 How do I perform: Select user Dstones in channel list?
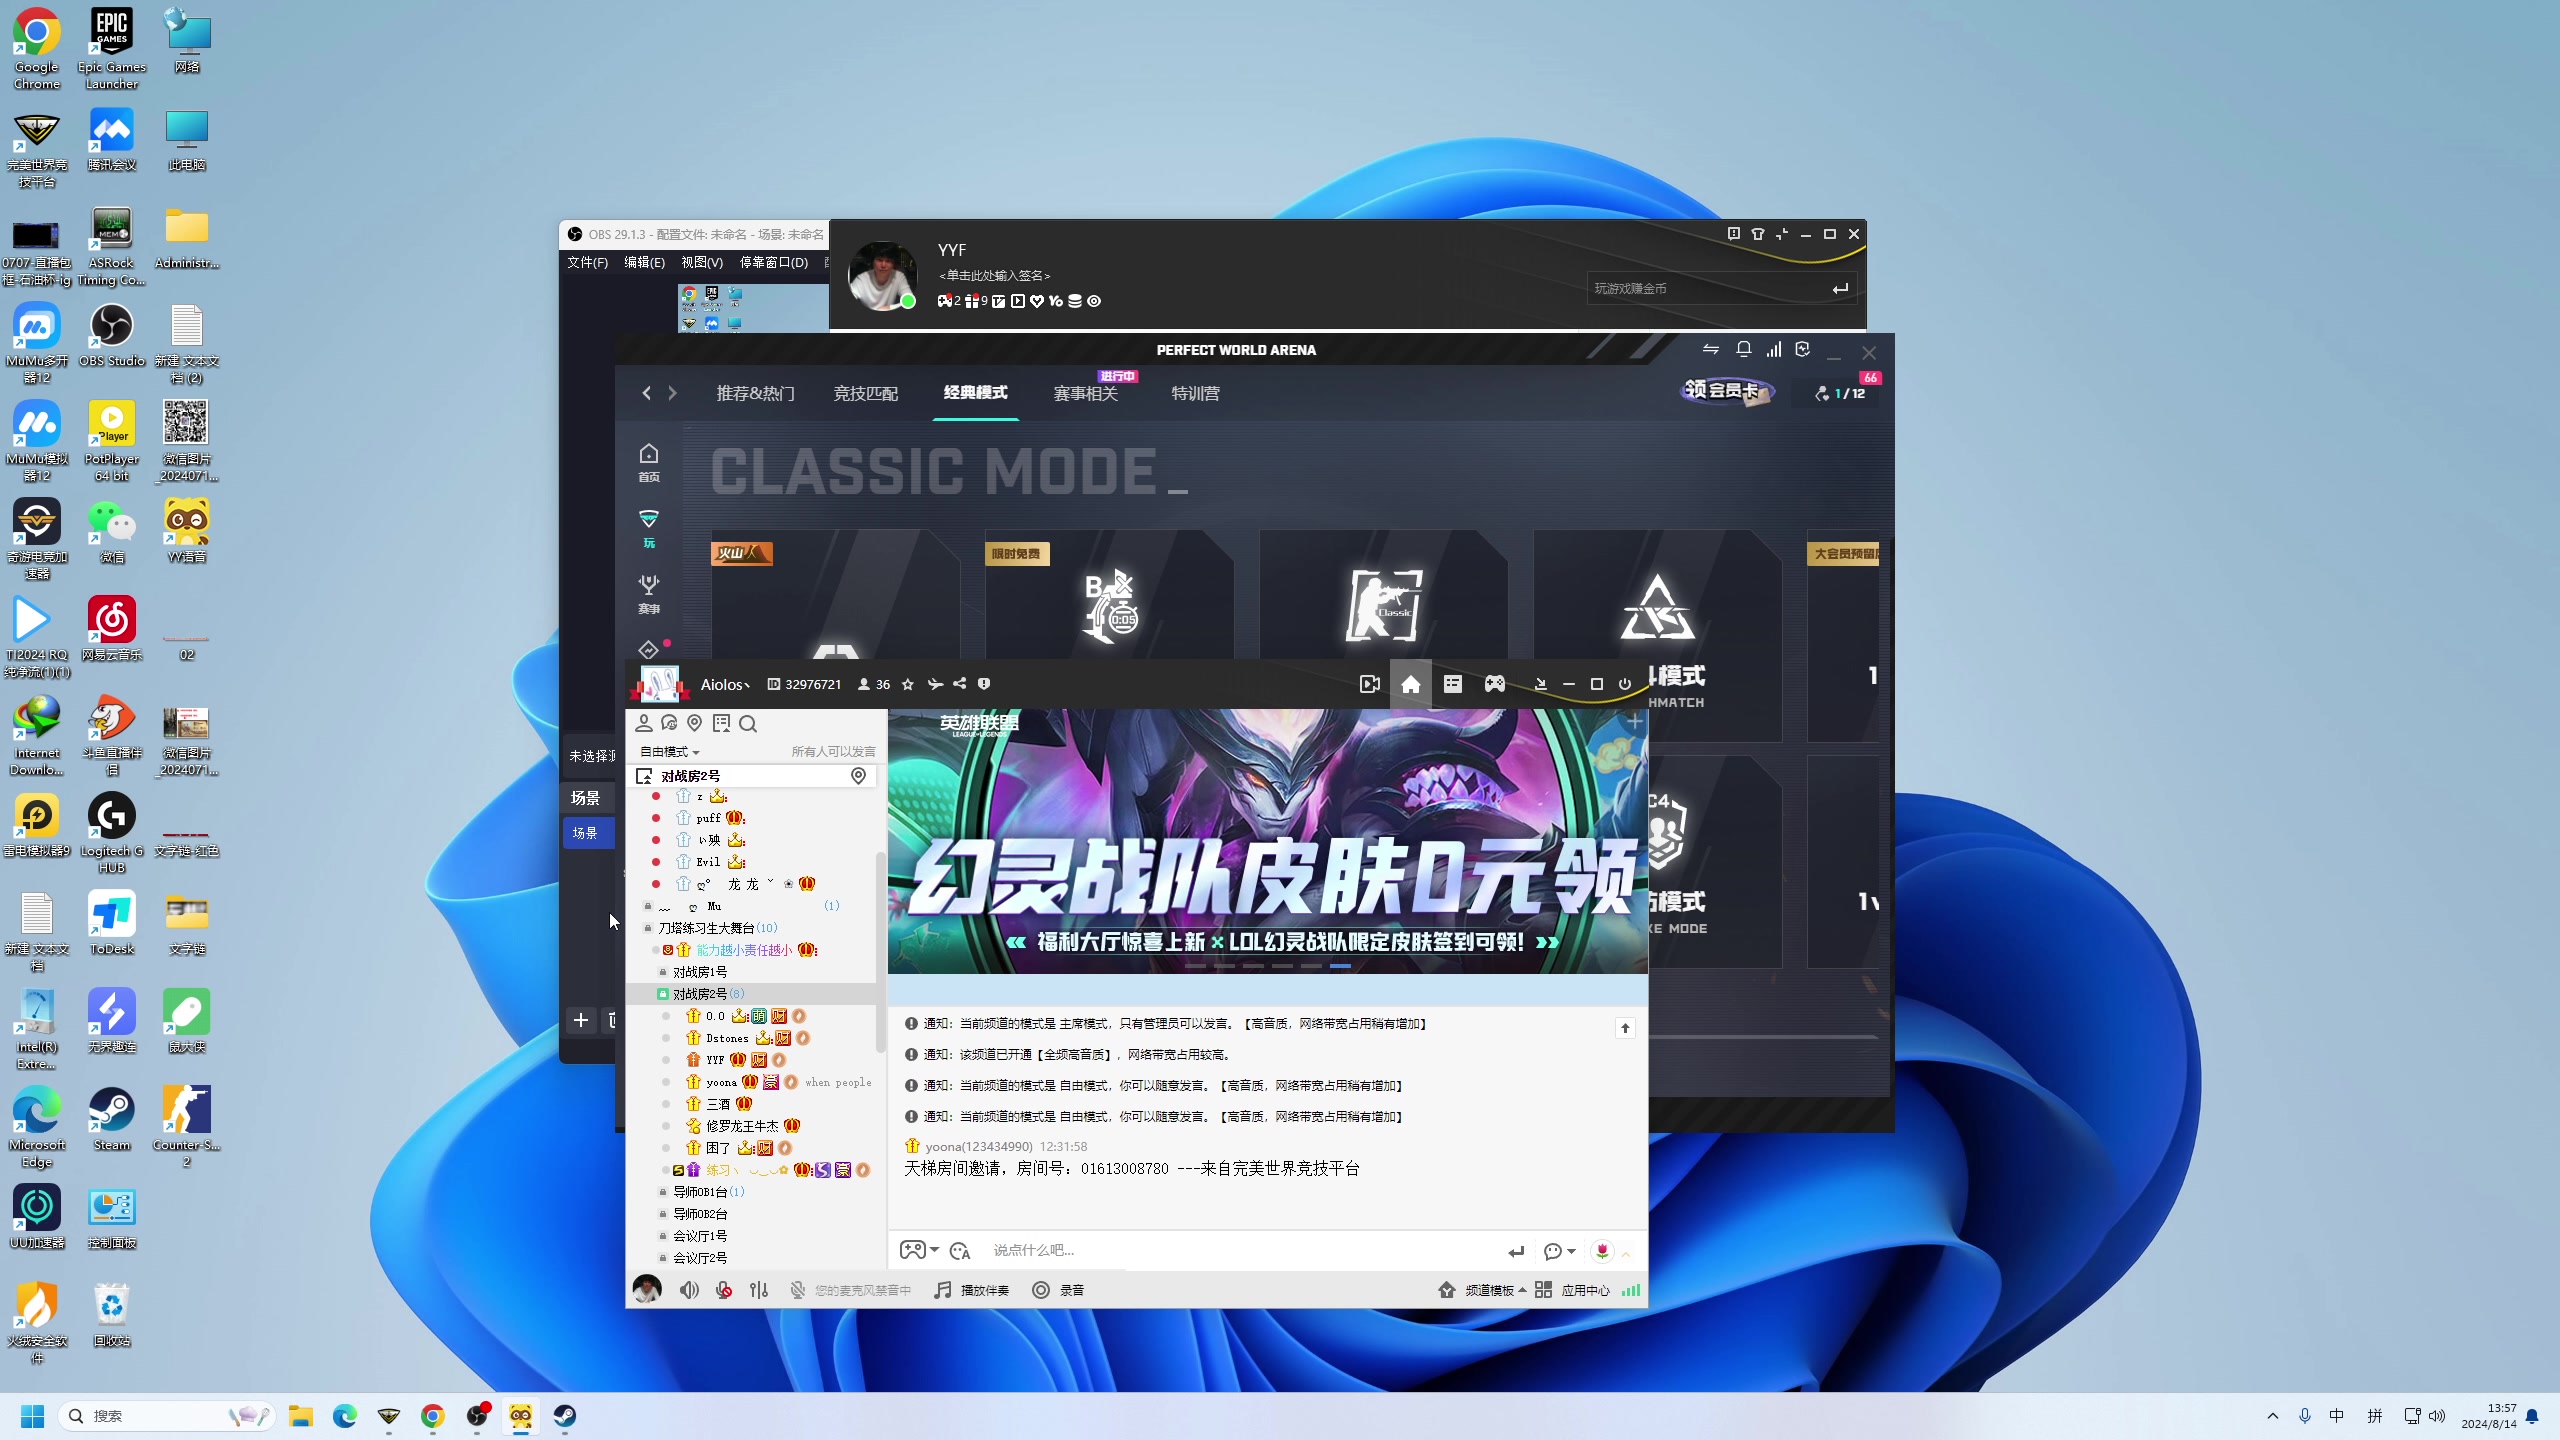(727, 1038)
